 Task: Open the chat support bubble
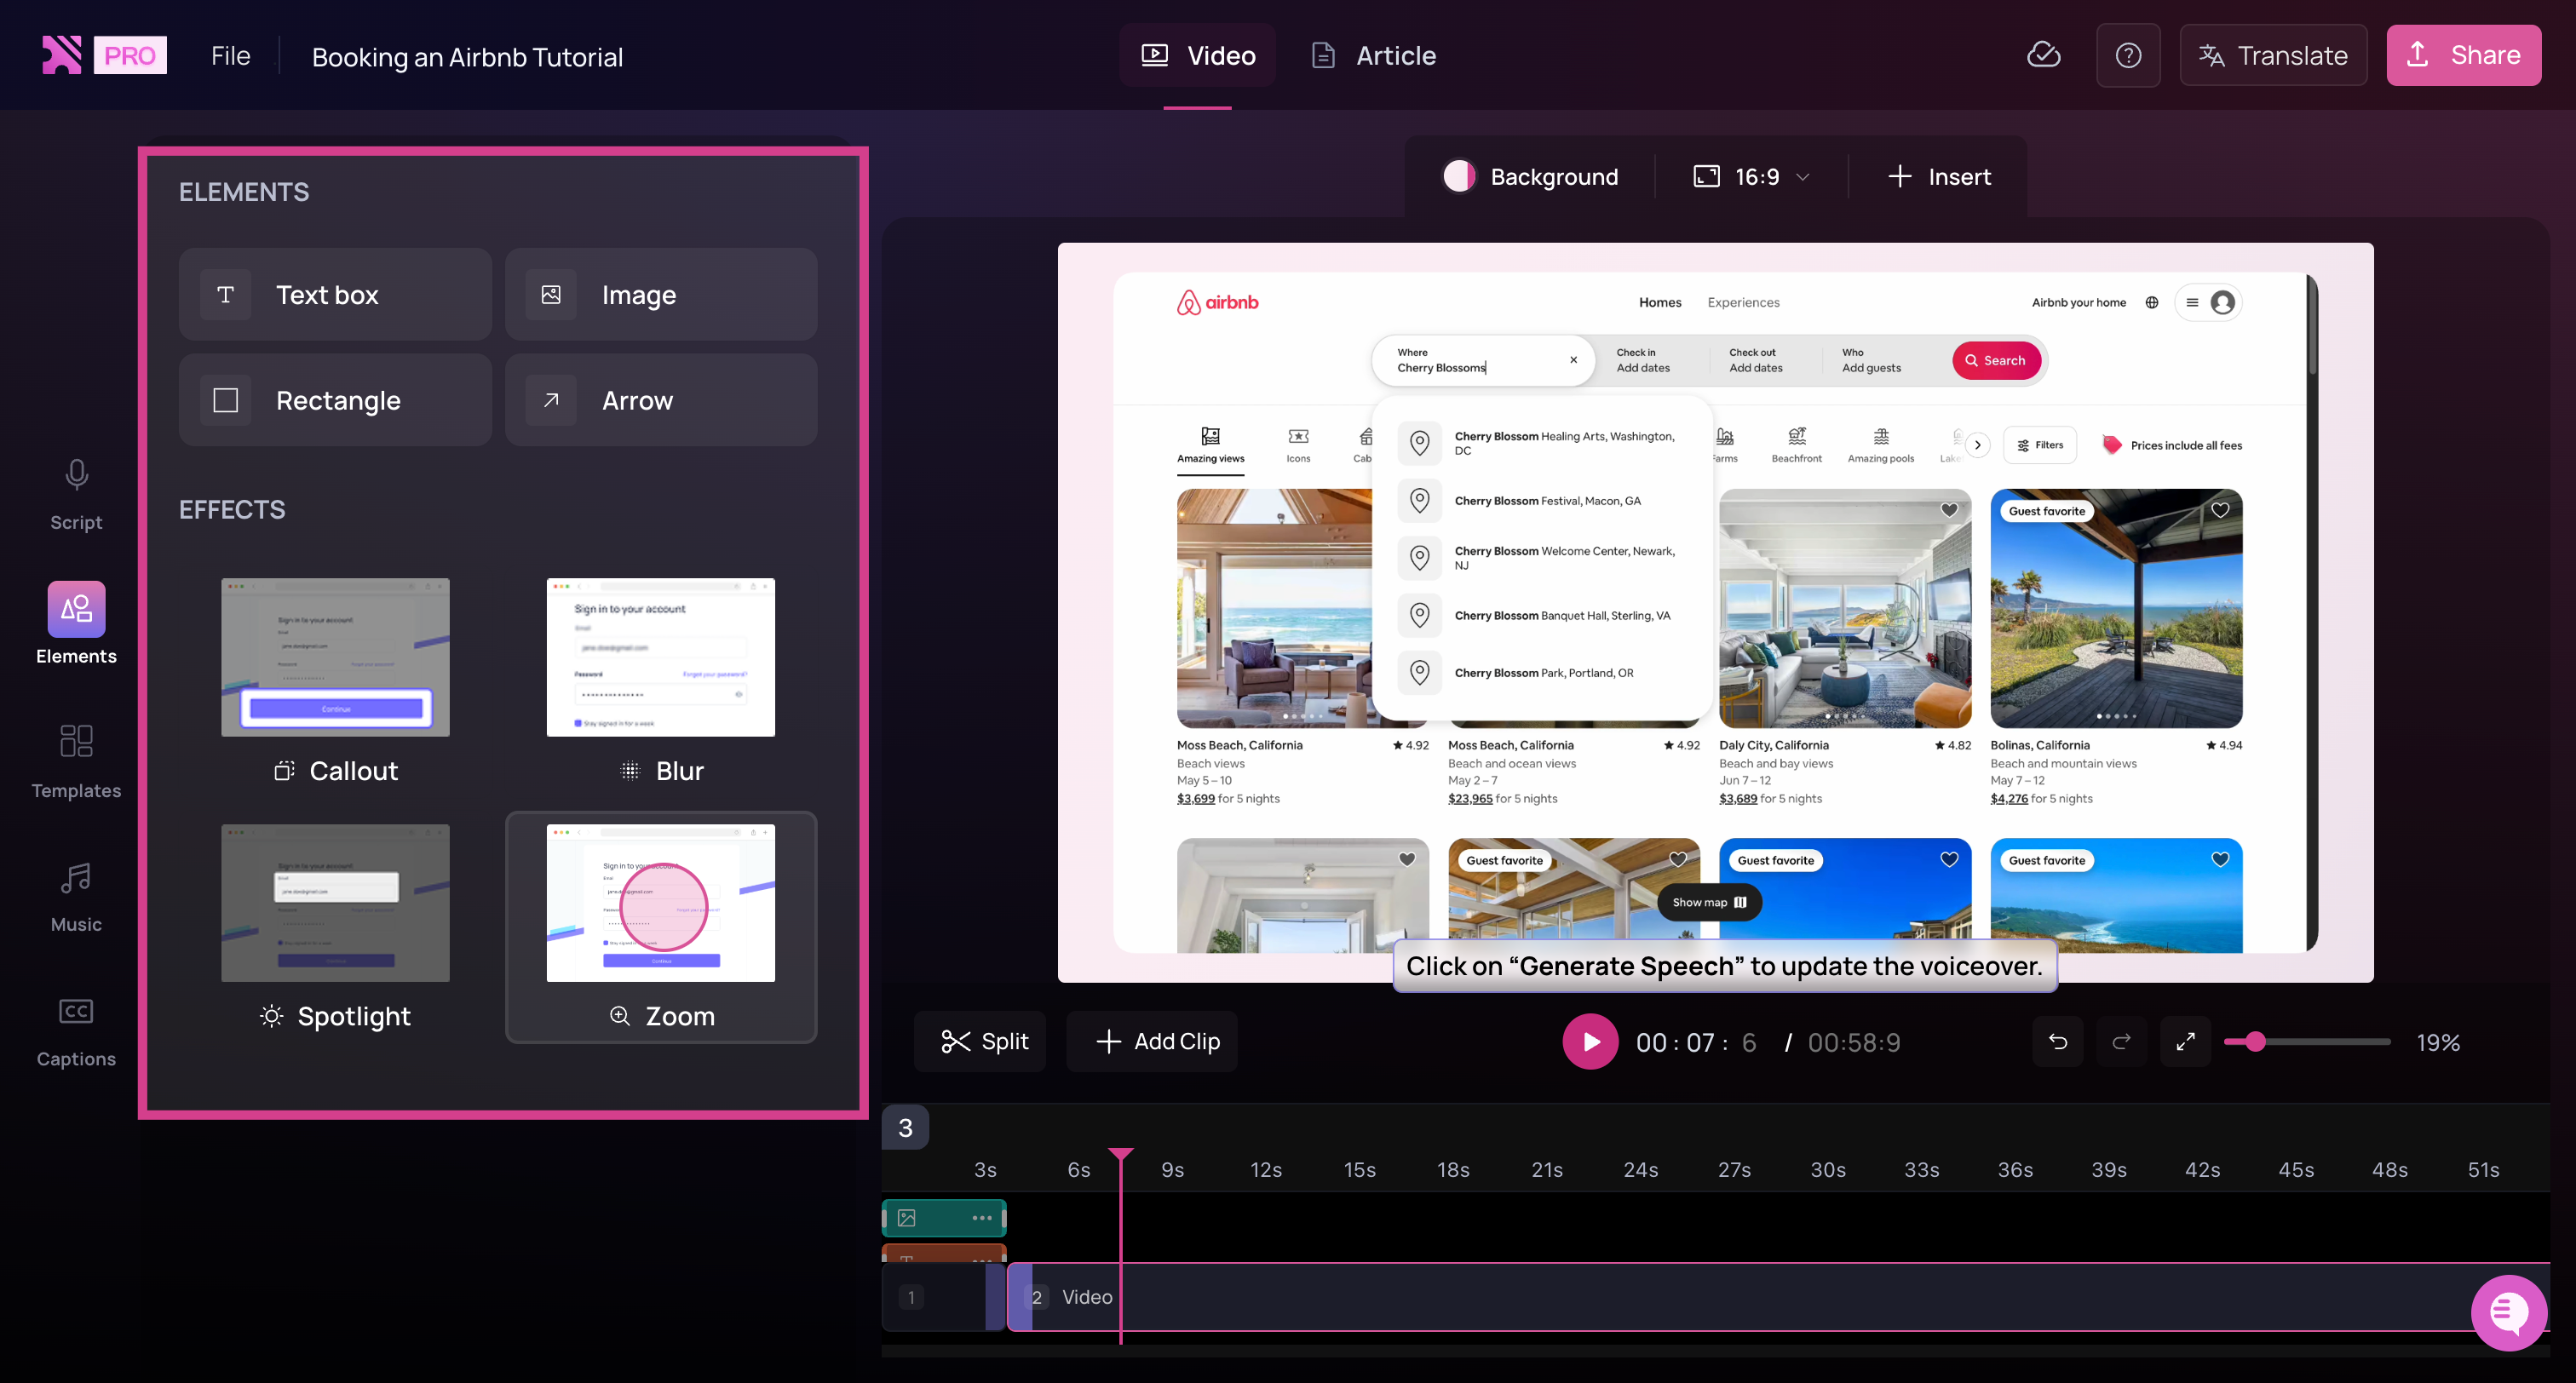(x=2508, y=1312)
